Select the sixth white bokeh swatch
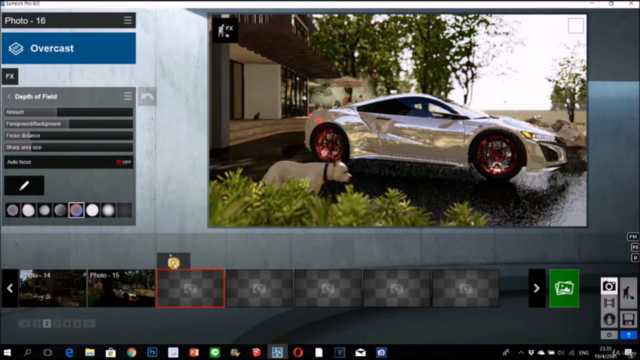640x360 pixels. 92,210
